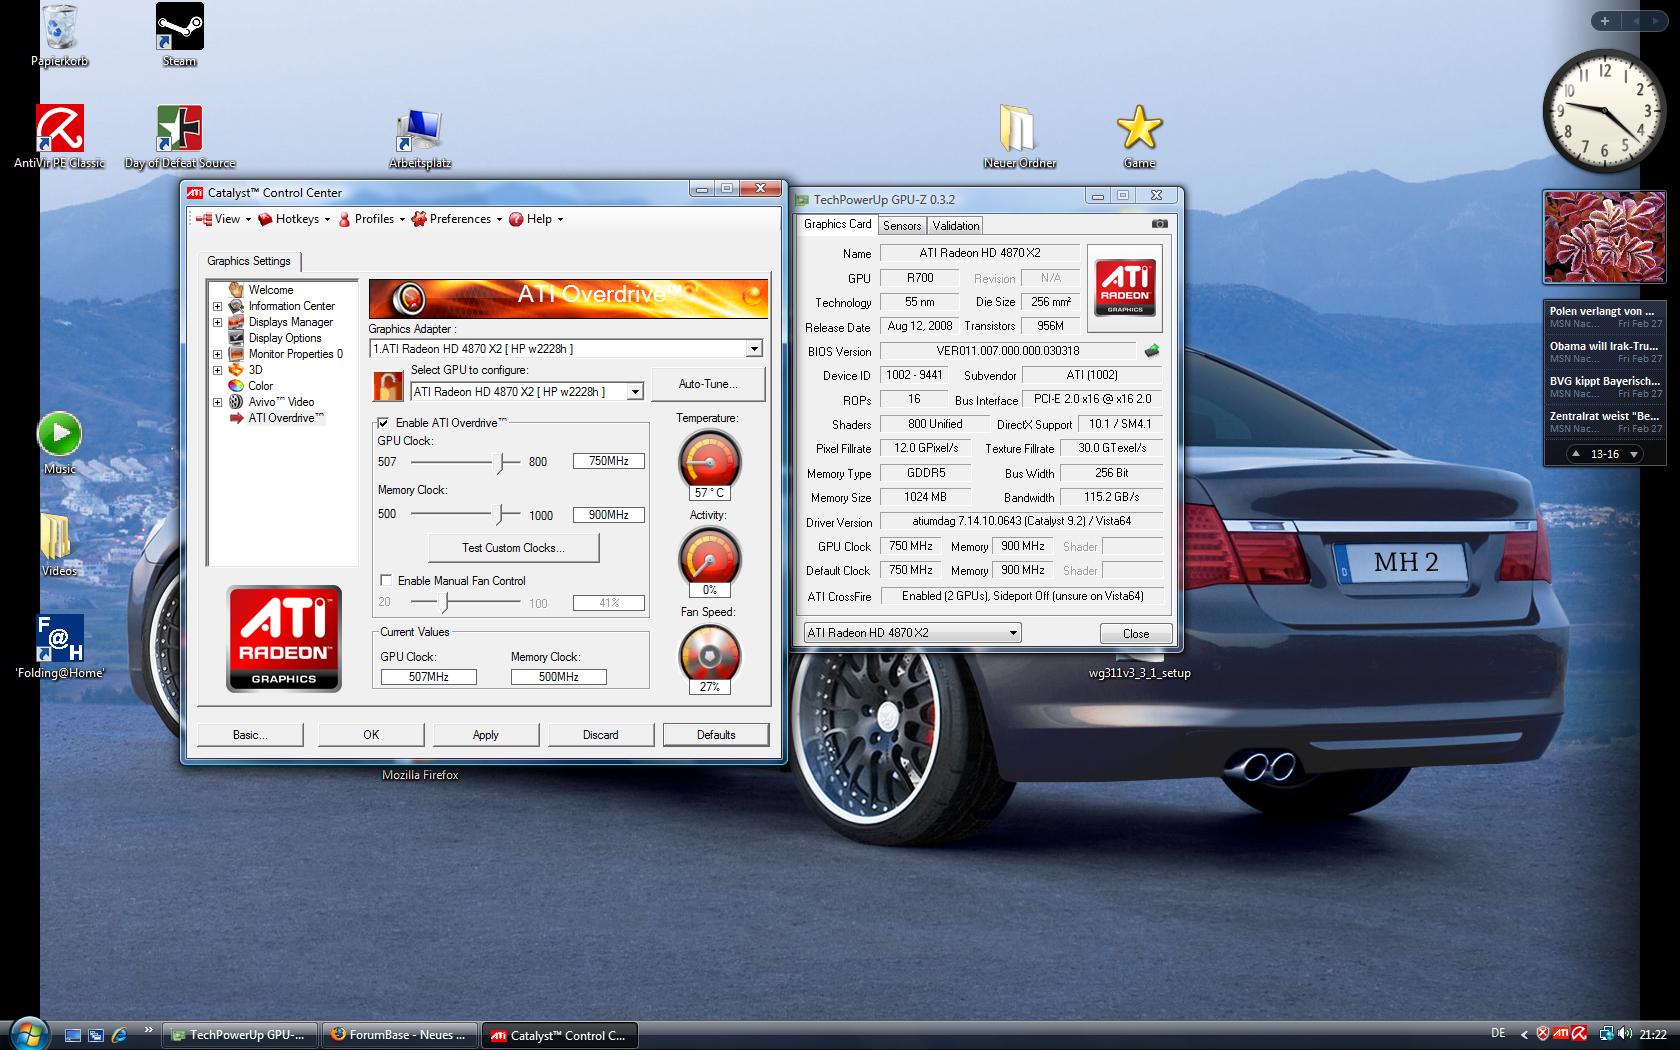The height and width of the screenshot is (1050, 1680).
Task: Click the ATI tray icon in system tray
Action: 1561,1034
